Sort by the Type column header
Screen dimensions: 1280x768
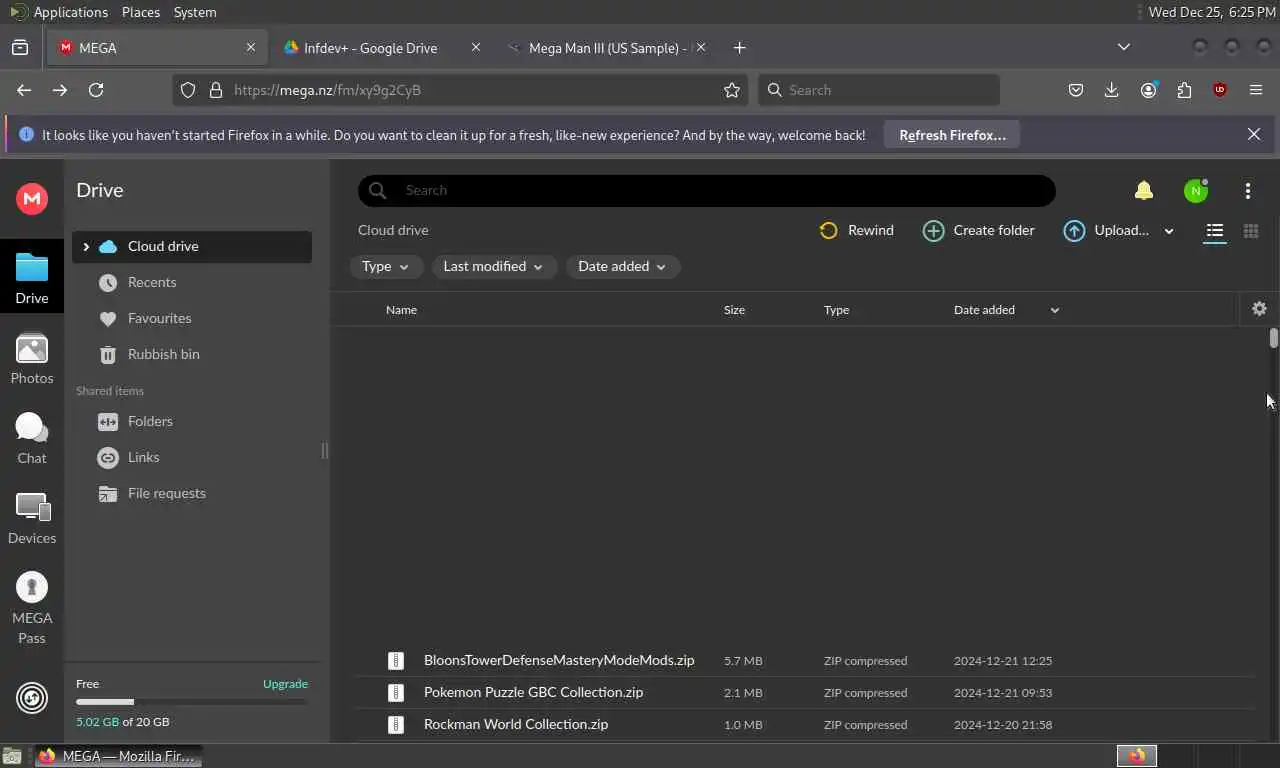point(836,310)
